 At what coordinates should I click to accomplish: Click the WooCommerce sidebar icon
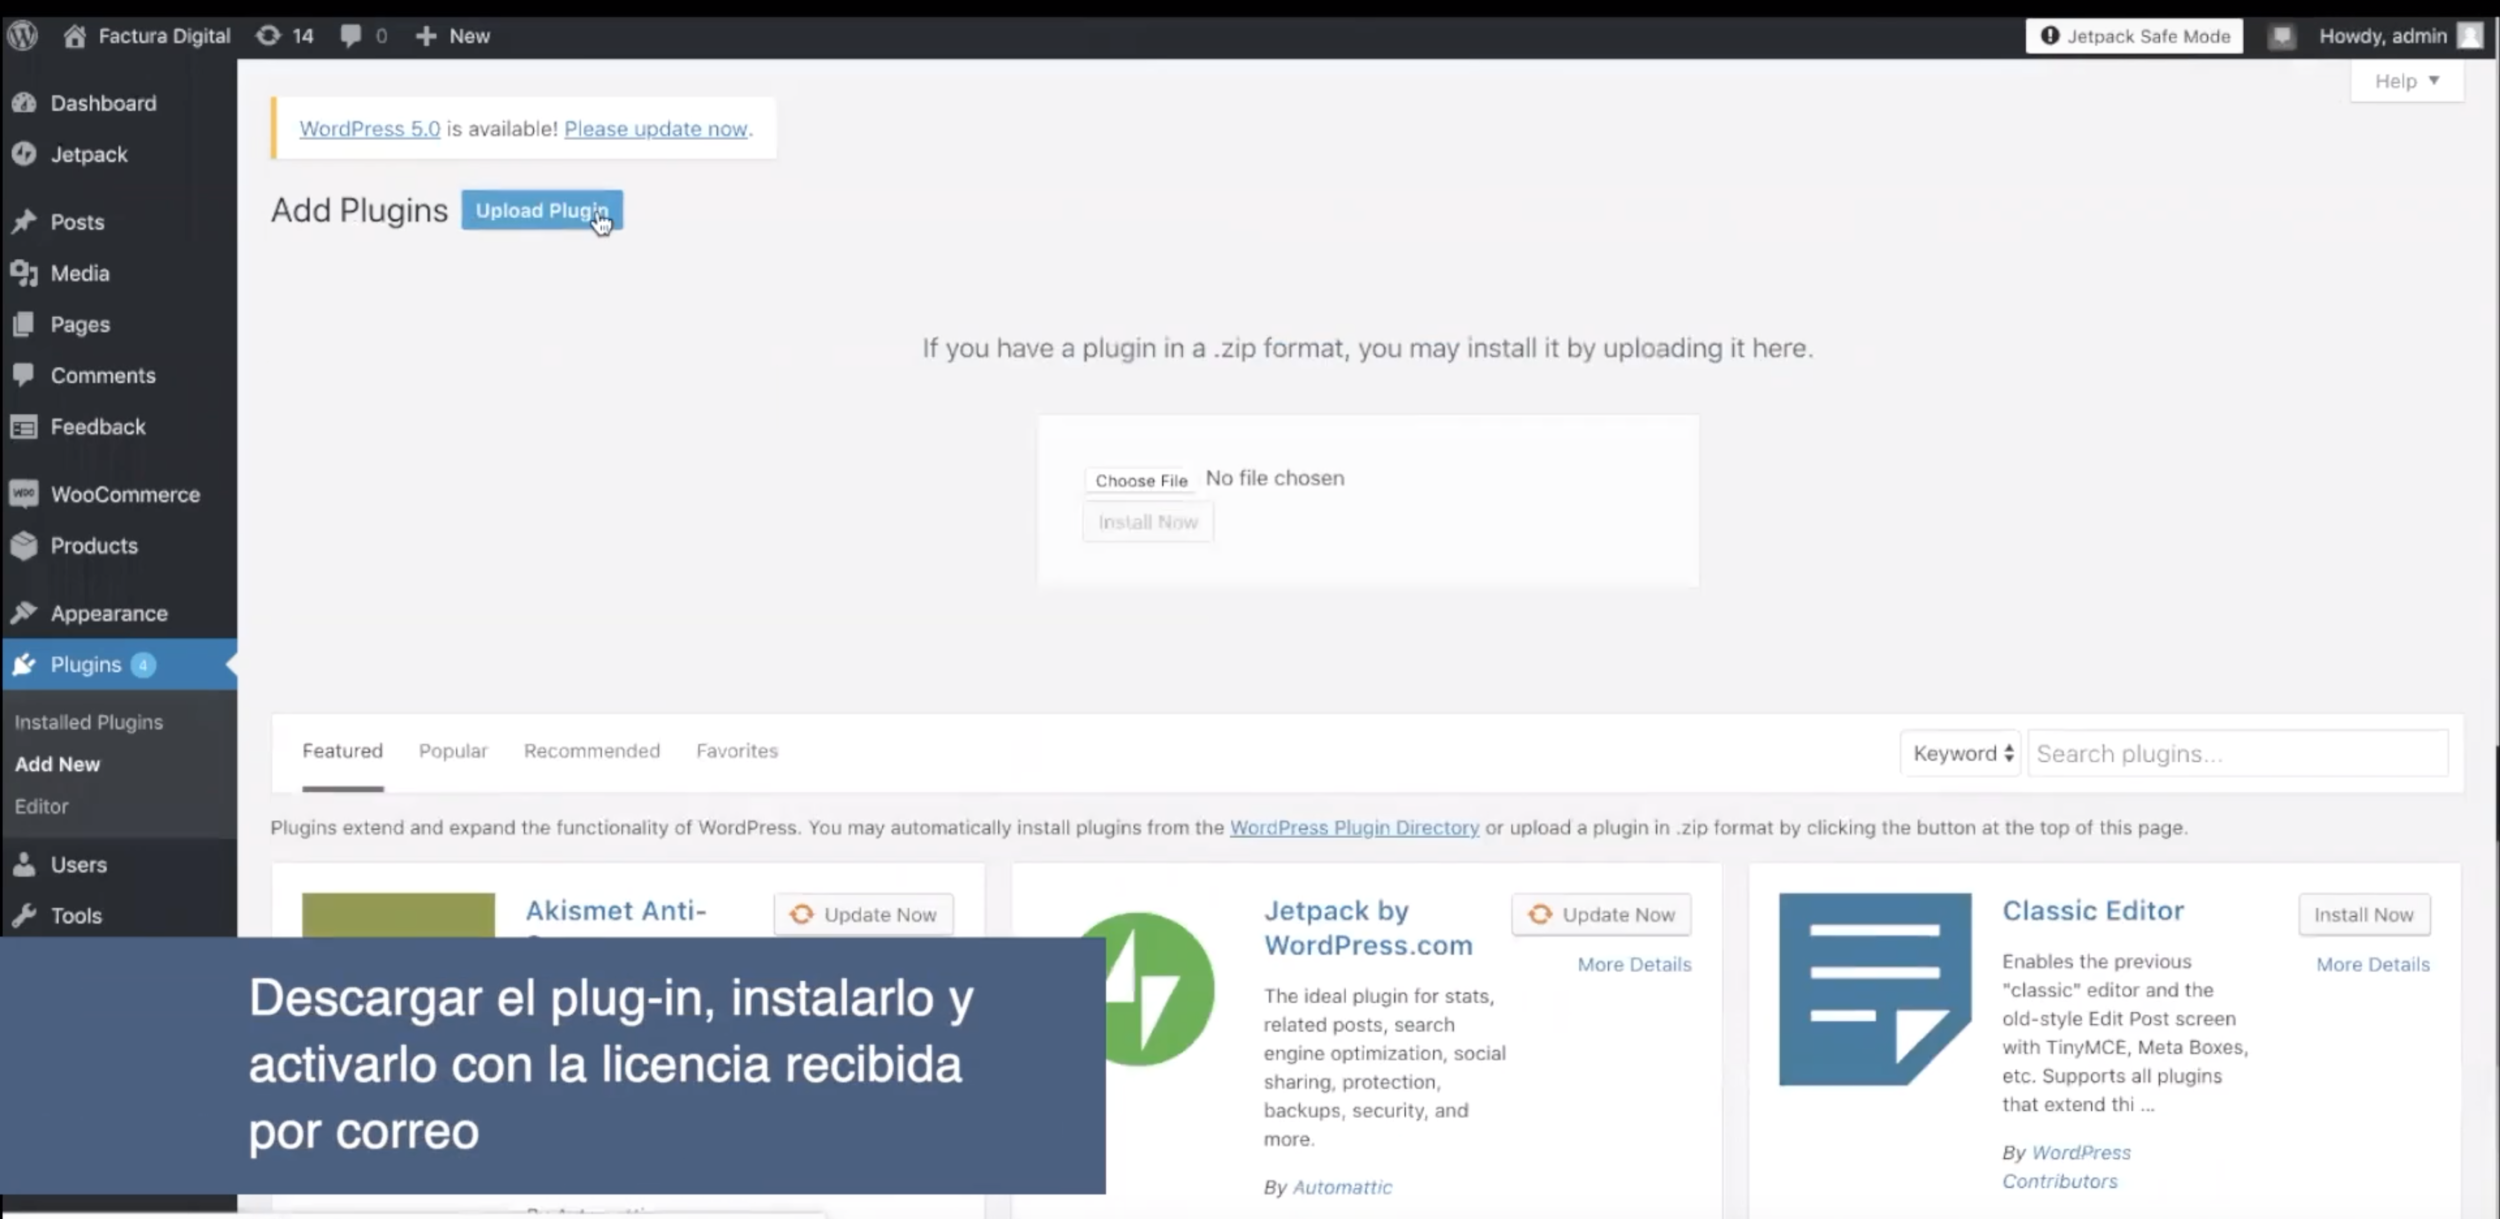pyautogui.click(x=24, y=494)
